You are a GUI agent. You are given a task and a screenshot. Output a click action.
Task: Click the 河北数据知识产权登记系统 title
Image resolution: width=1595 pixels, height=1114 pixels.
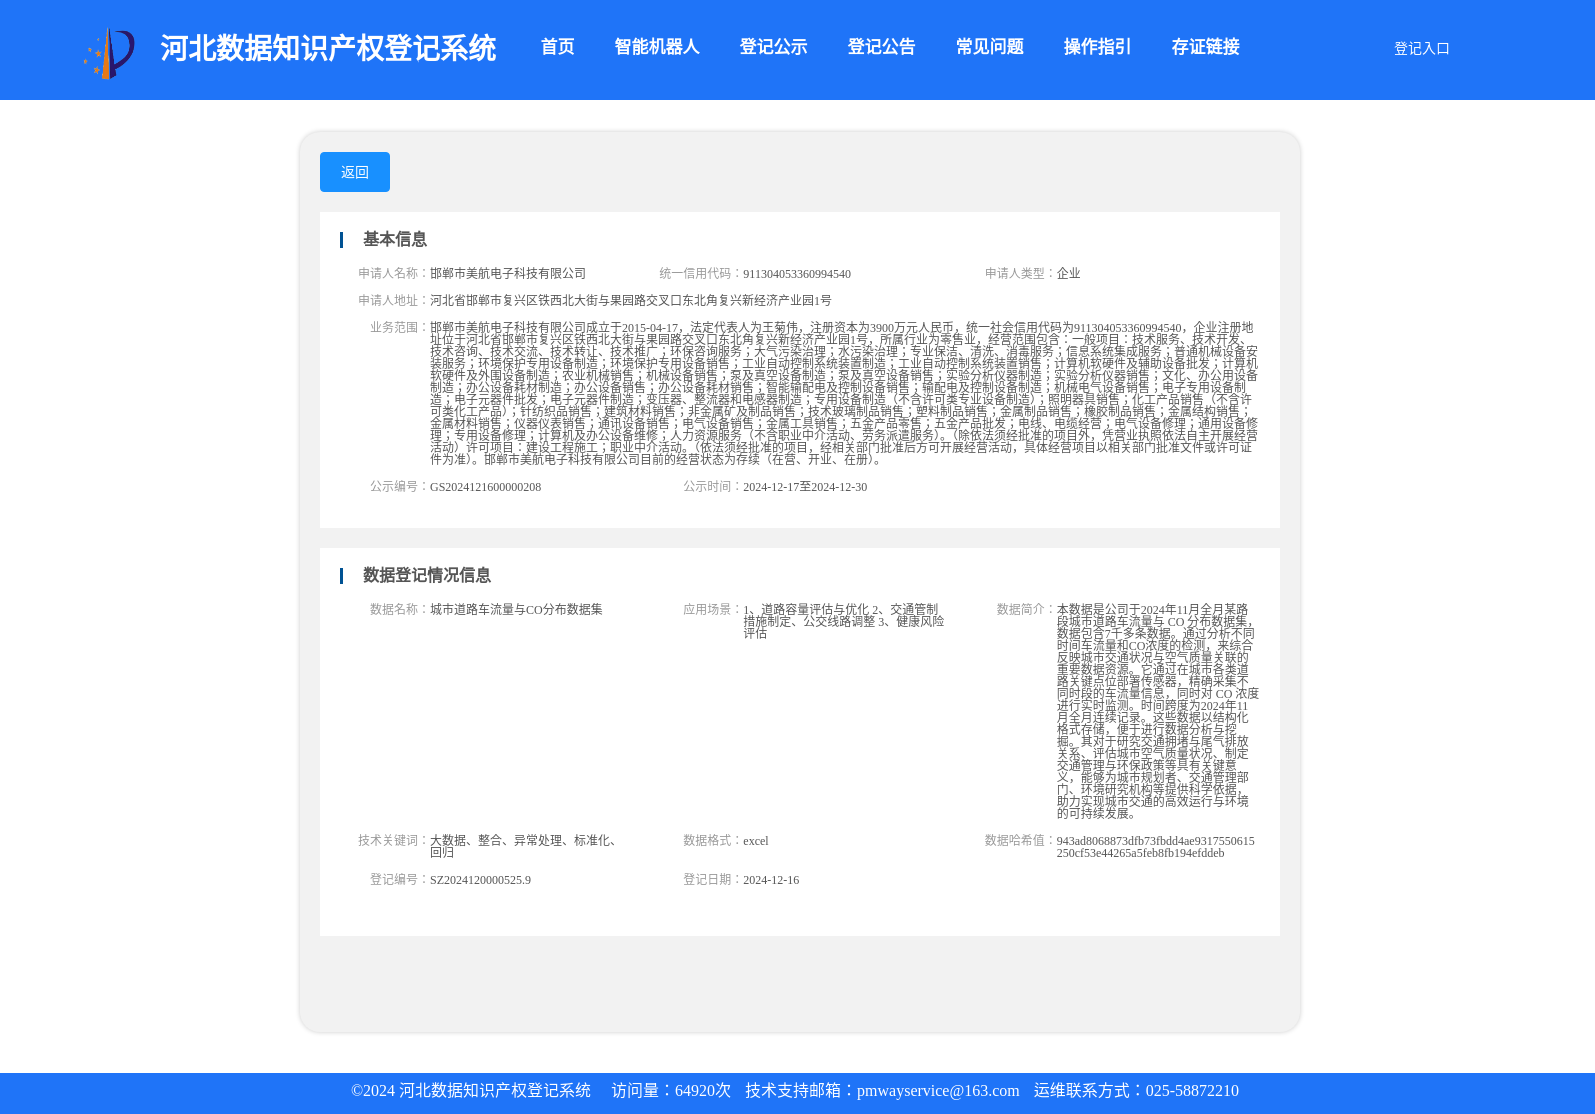point(328,48)
